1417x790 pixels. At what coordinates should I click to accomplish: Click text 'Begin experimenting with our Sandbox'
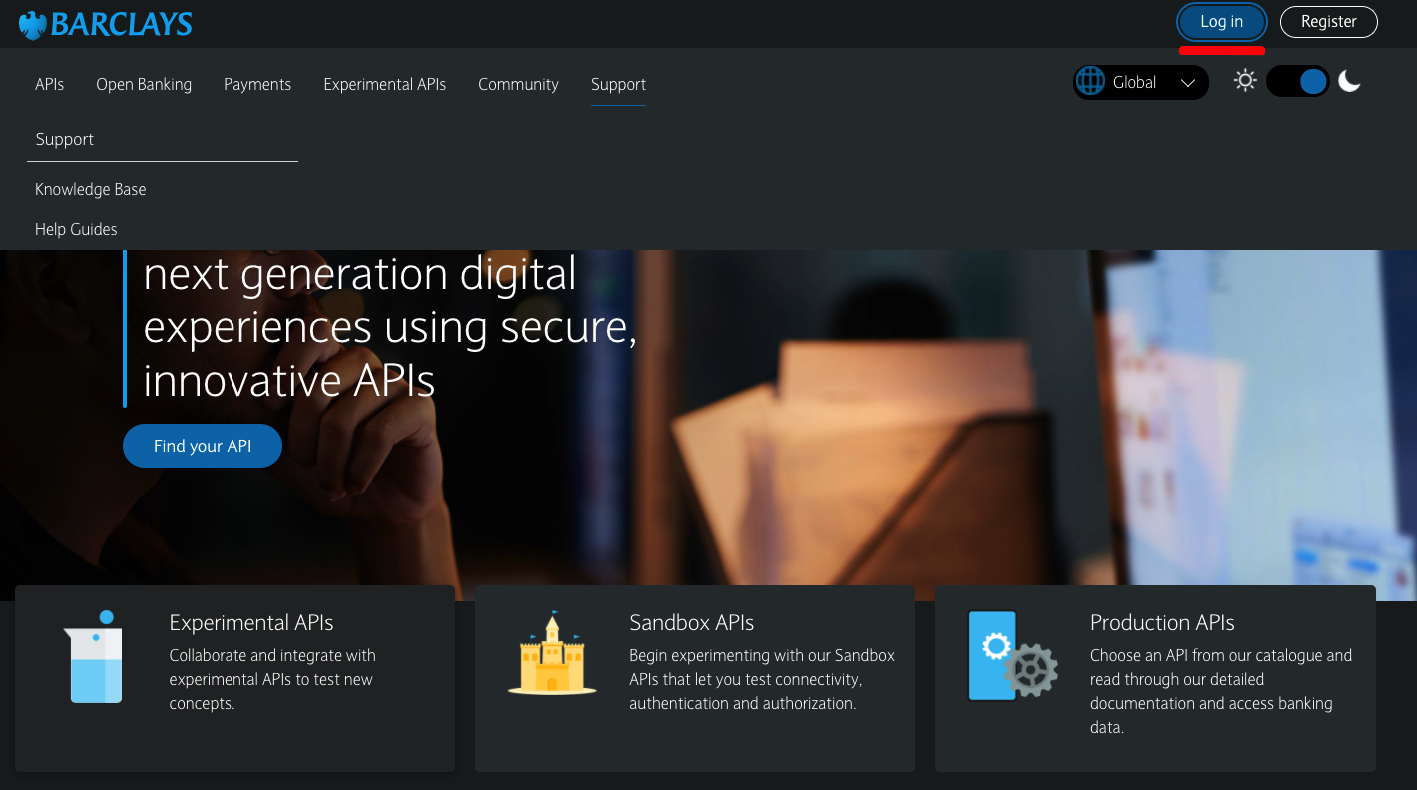tap(762, 656)
